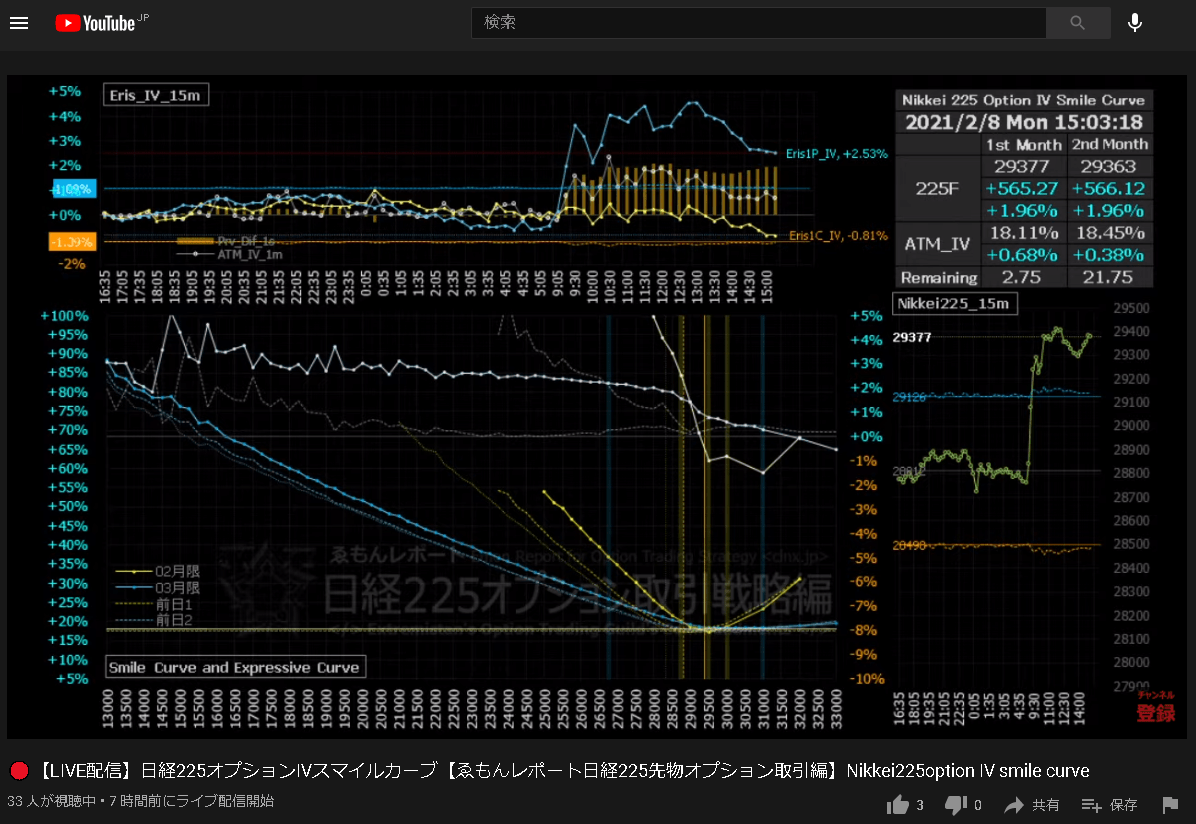The width and height of the screenshot is (1196, 824).
Task: Click the 18.11% ATM IV value
Action: click(1024, 233)
